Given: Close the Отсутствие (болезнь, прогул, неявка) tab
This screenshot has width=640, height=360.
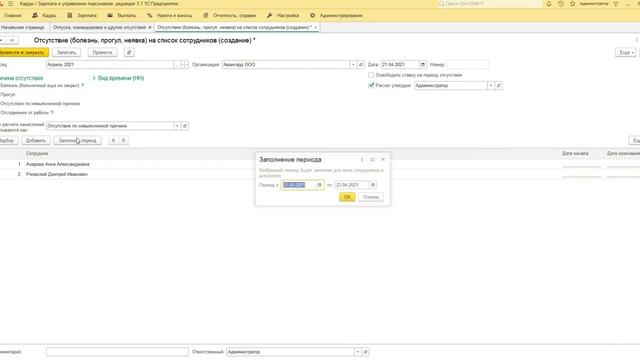Looking at the screenshot, I should (x=316, y=27).
